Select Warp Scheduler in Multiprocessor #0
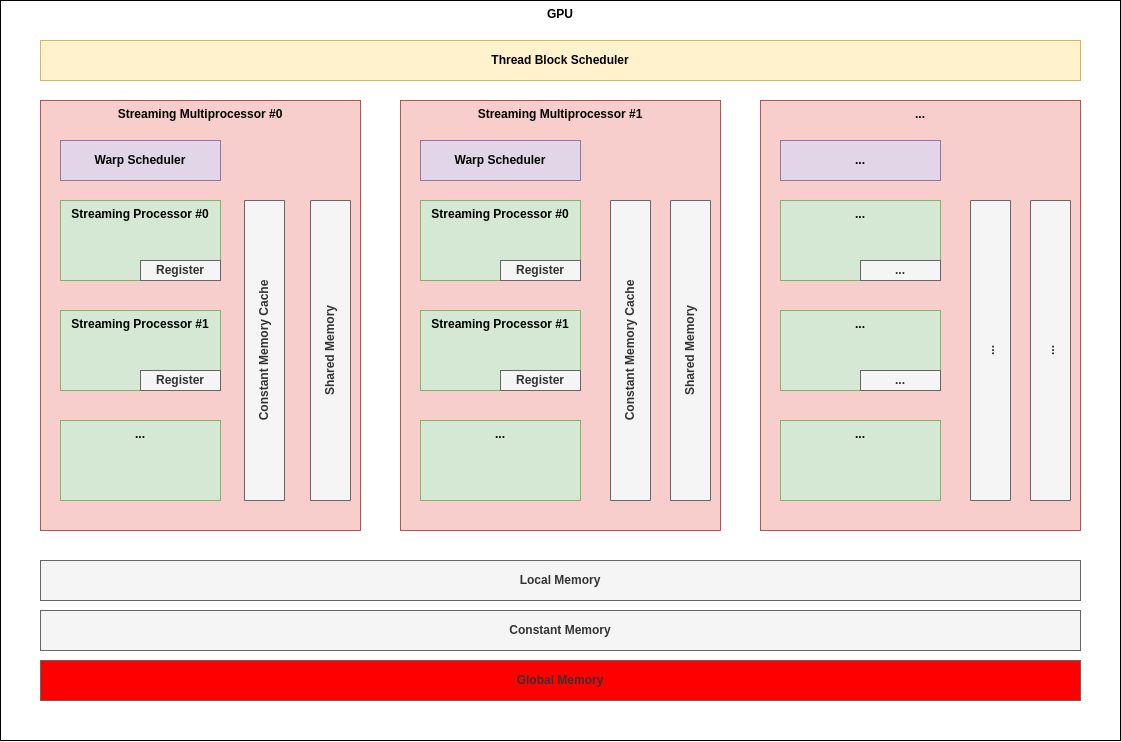This screenshot has height=742, width=1121. pyautogui.click(x=140, y=160)
